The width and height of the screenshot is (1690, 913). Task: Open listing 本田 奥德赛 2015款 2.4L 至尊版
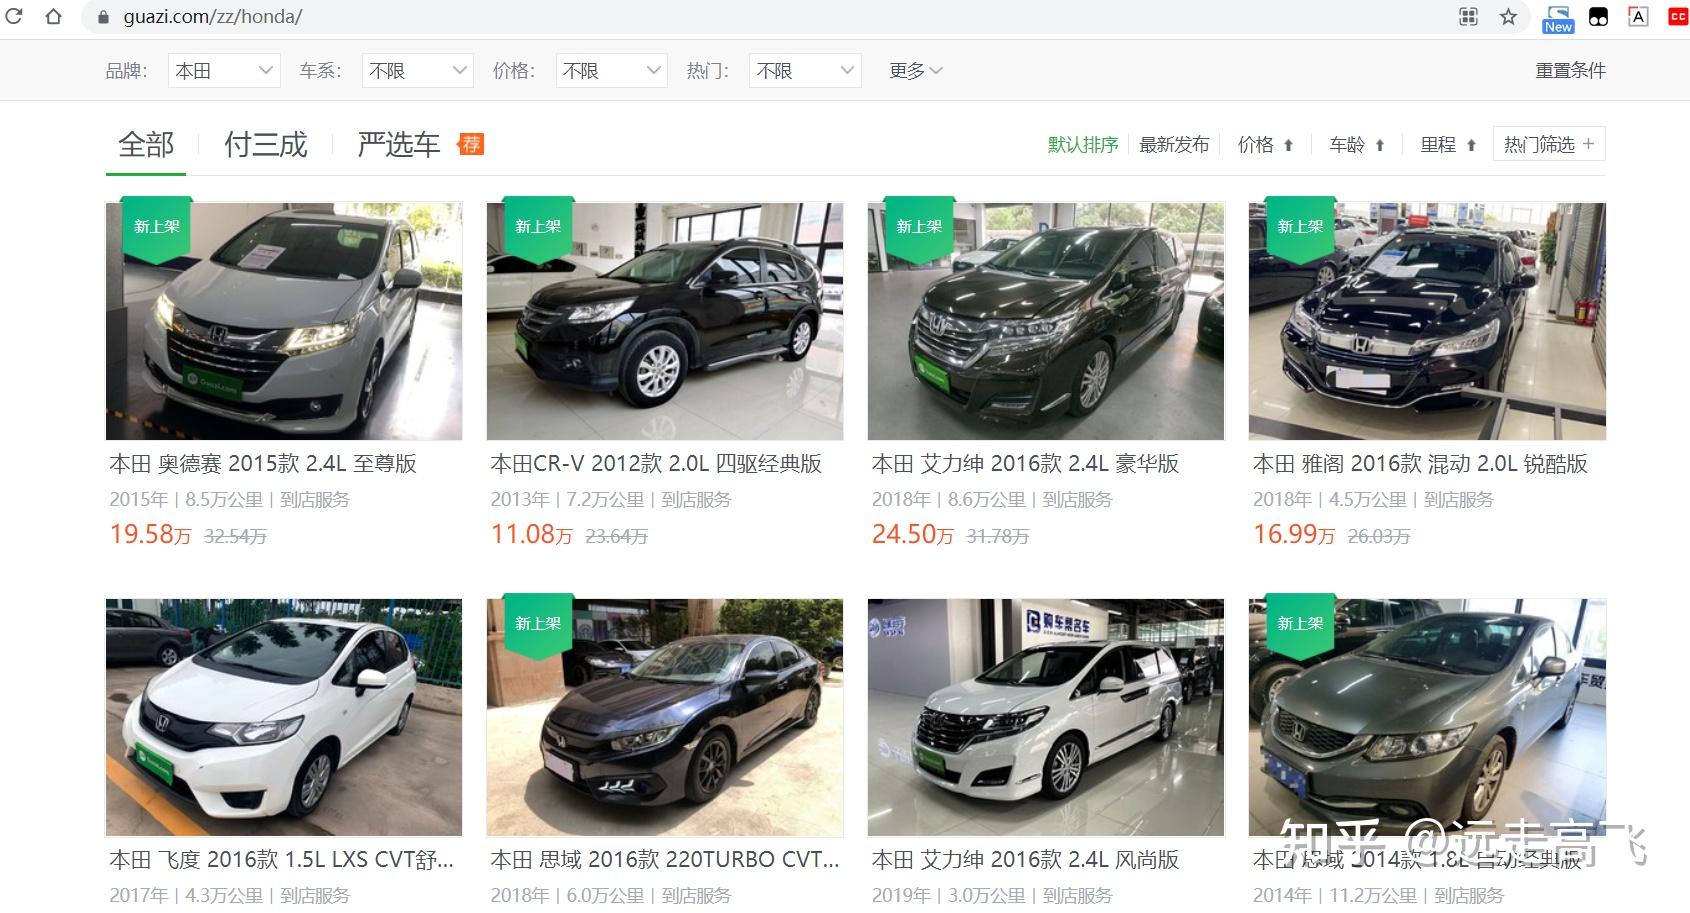point(263,464)
